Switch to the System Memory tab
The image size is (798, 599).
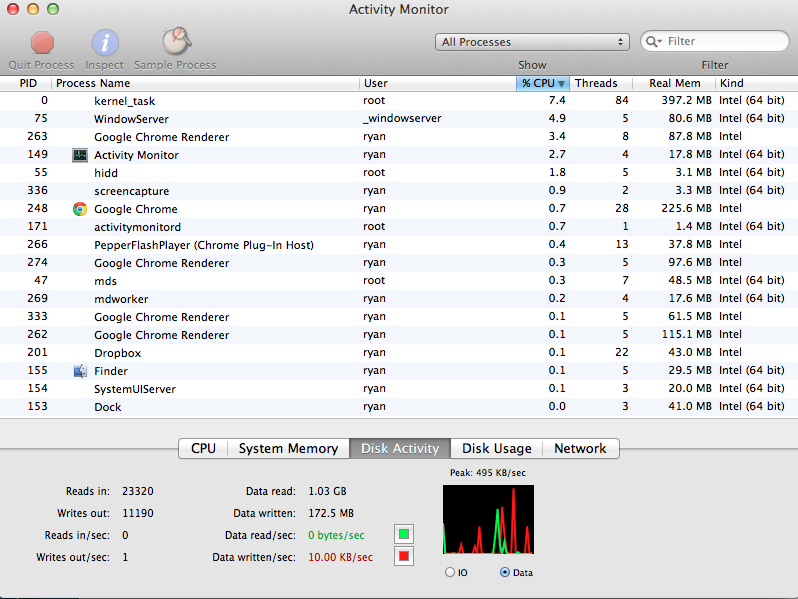288,448
